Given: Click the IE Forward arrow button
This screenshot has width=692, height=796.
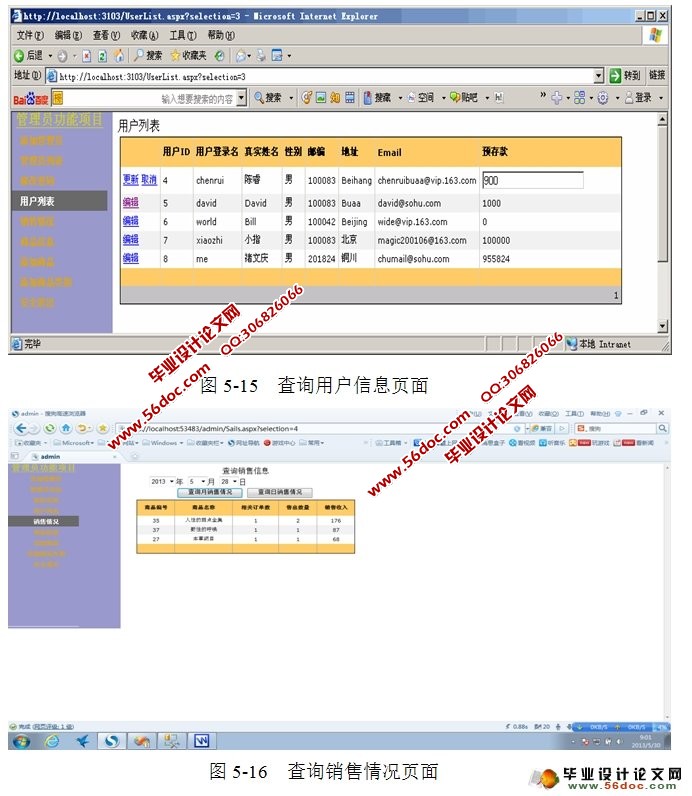Looking at the screenshot, I should click(x=62, y=56).
